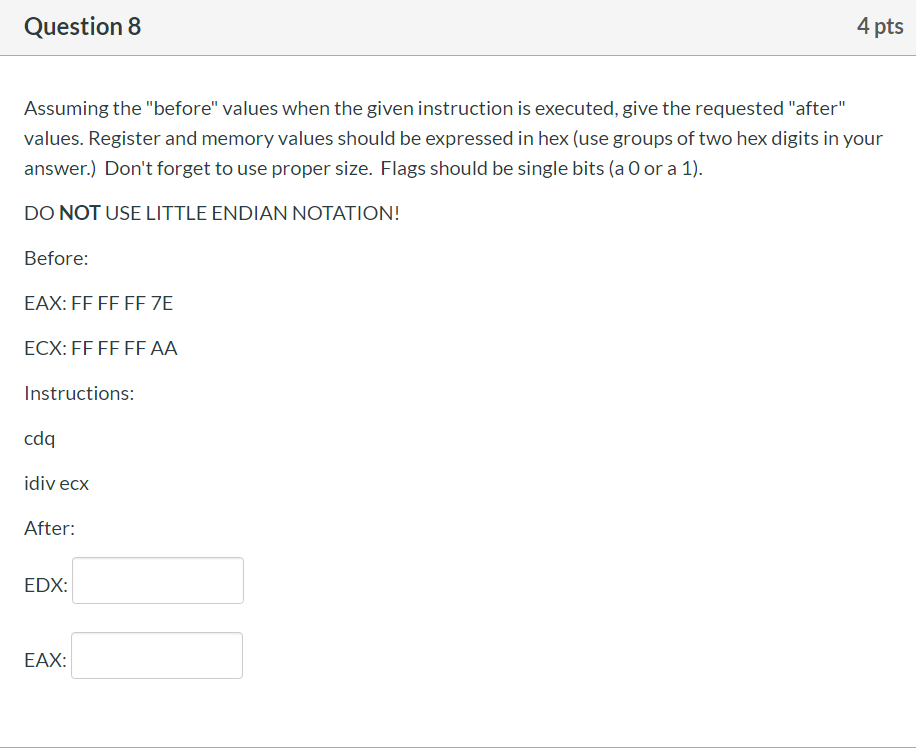Click the LITTLE ENDIAN warning text
916x756 pixels.
pyautogui.click(x=212, y=212)
